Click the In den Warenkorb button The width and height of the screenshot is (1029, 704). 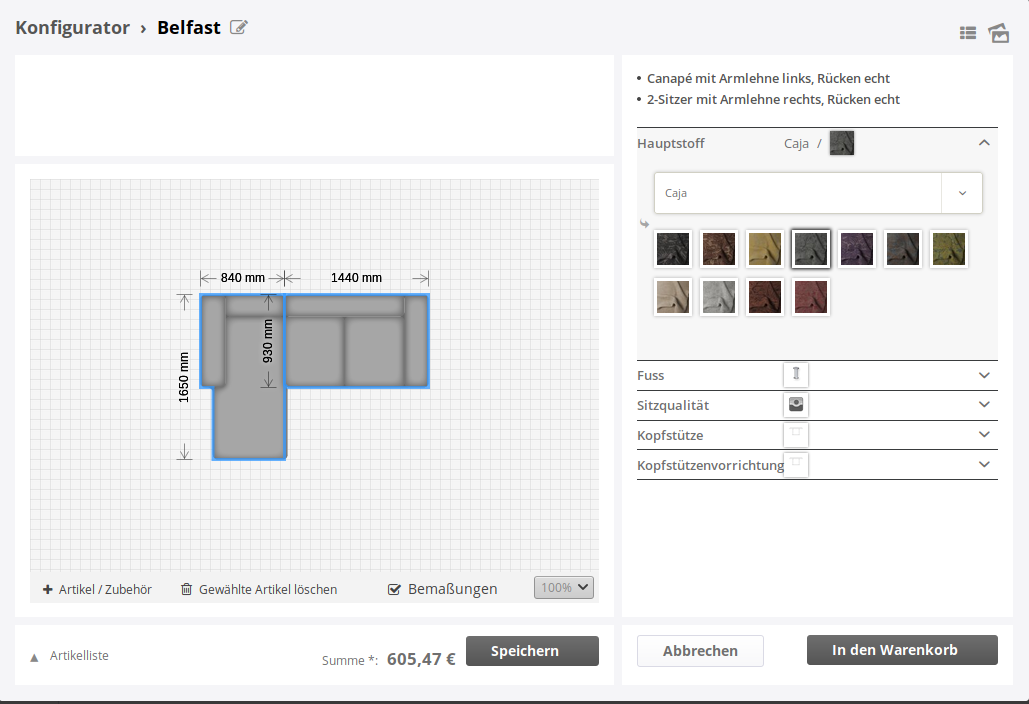902,650
